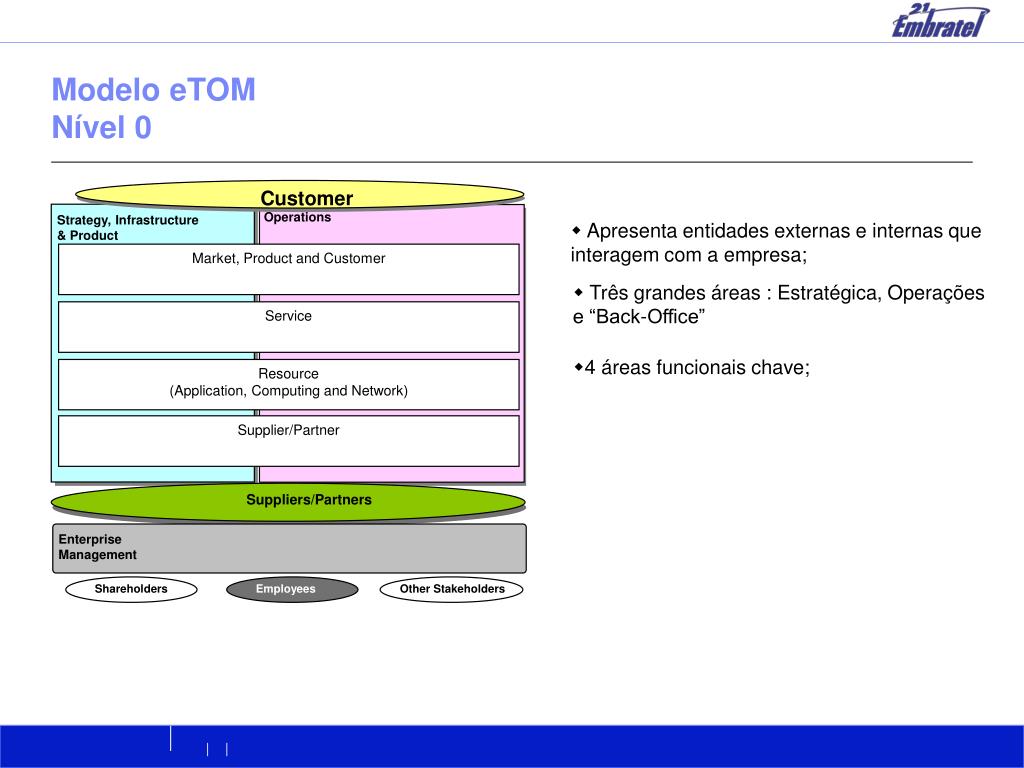This screenshot has width=1024, height=768.
Task: Click bullet 'Apresenta entidades externas e internas'
Action: click(776, 242)
